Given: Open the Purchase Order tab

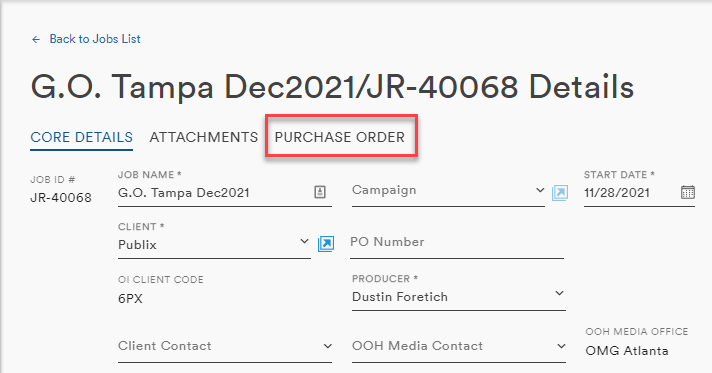Looking at the screenshot, I should [x=340, y=137].
